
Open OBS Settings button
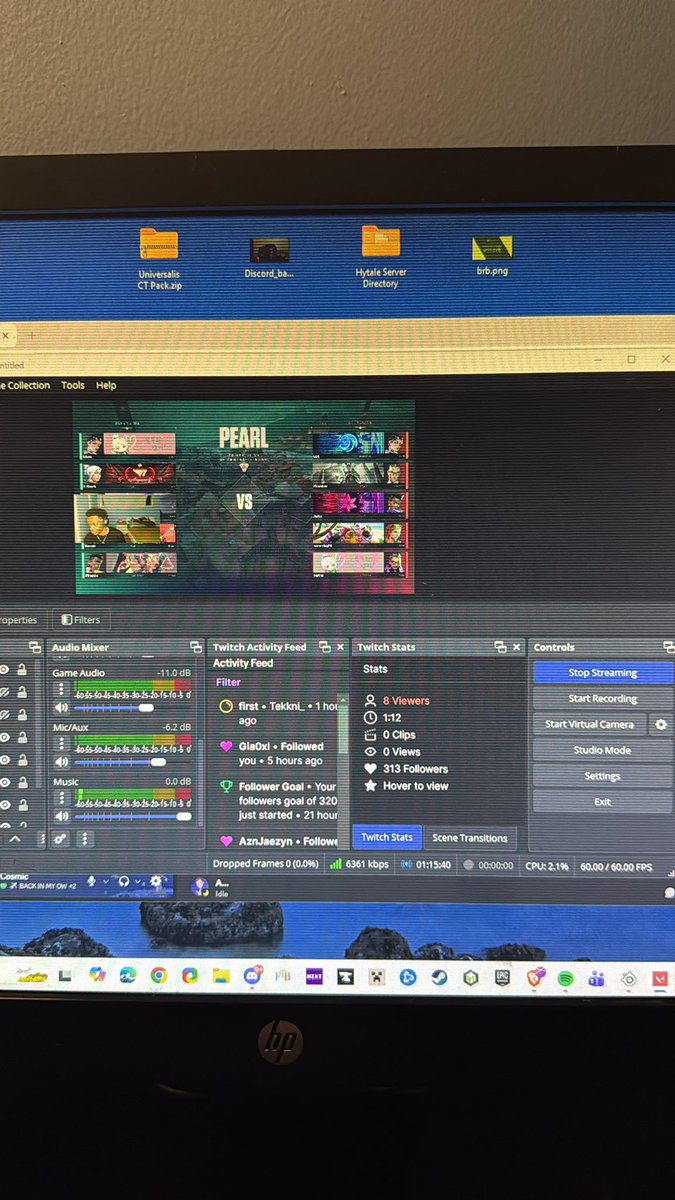tap(602, 776)
